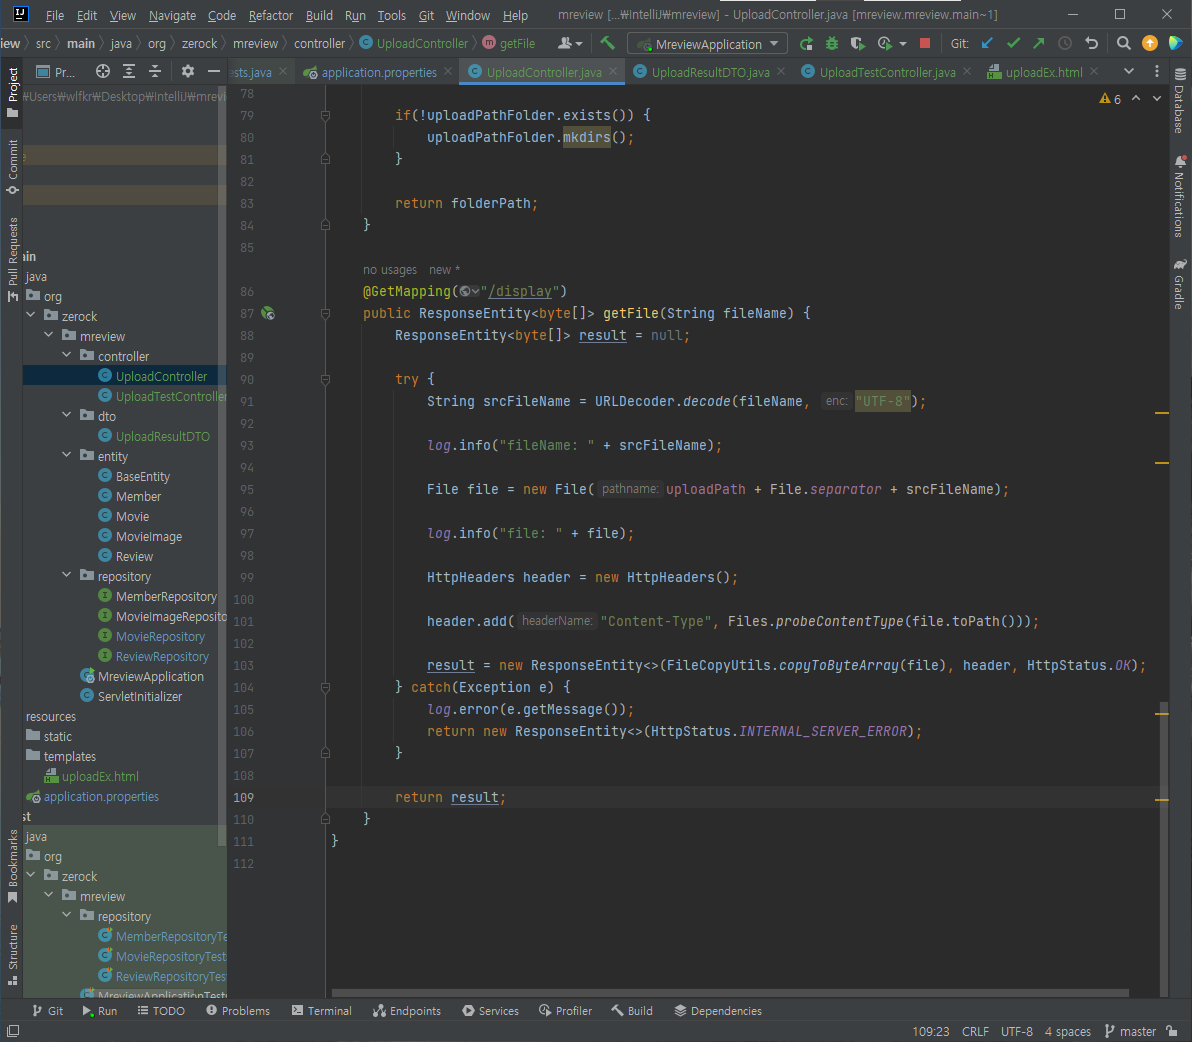This screenshot has height=1042, width=1192.
Task: Open the Terminal tool window
Action: [322, 1011]
